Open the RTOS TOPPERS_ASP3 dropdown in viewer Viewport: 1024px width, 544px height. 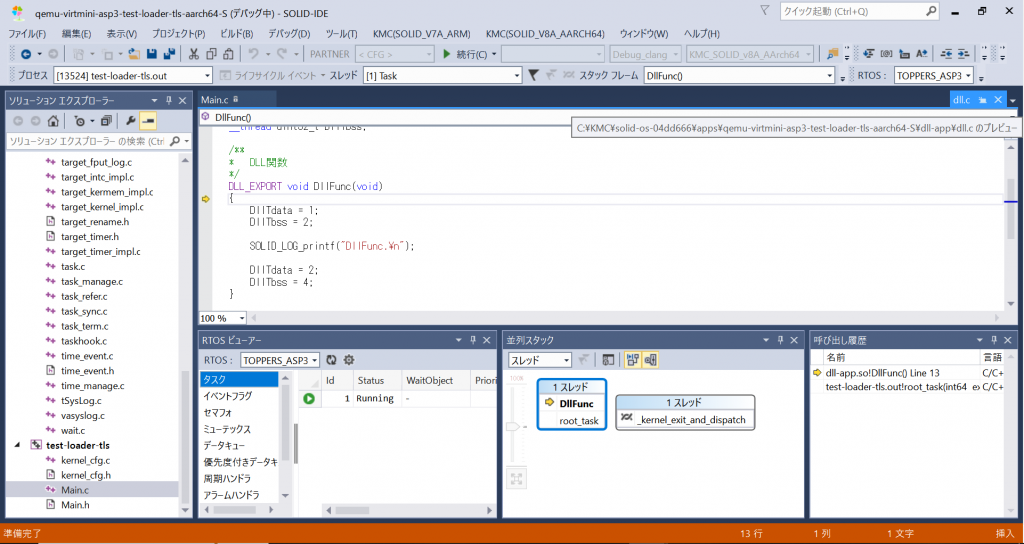(279, 360)
